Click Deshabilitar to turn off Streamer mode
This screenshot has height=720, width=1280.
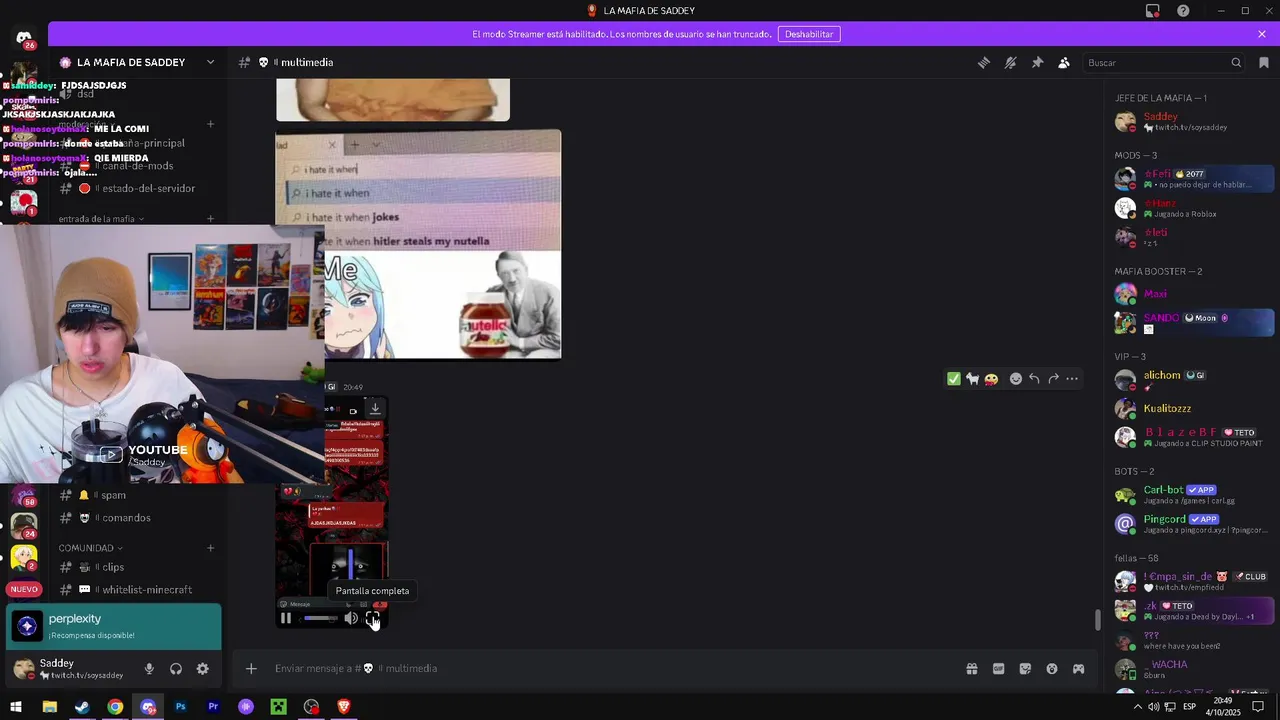[809, 34]
